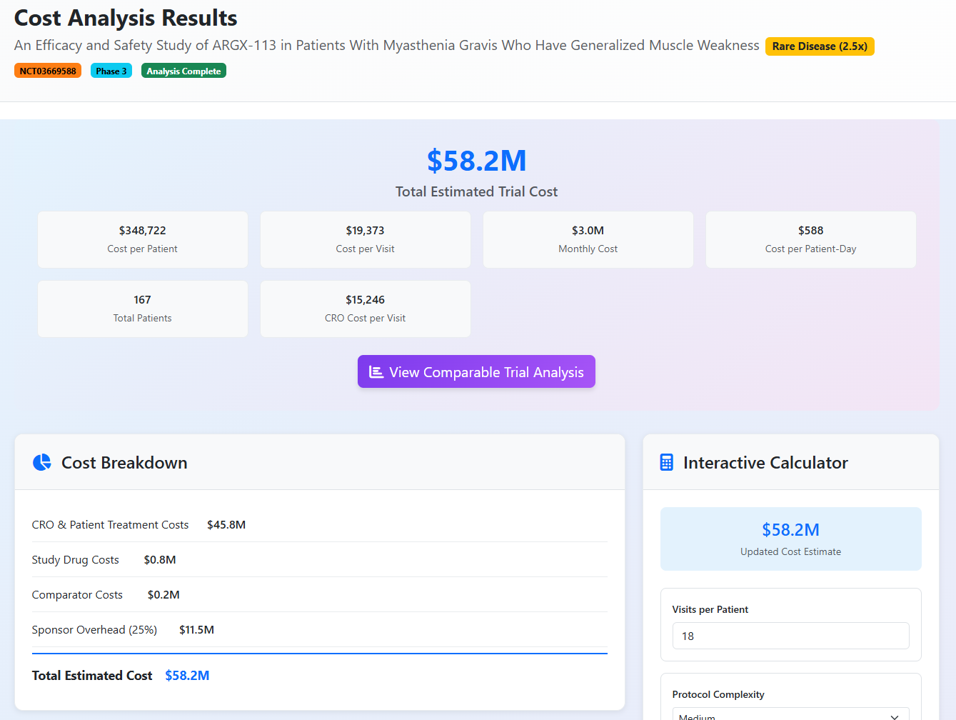The image size is (956, 720).
Task: Click the Monthly Cost stat card
Action: pos(588,239)
